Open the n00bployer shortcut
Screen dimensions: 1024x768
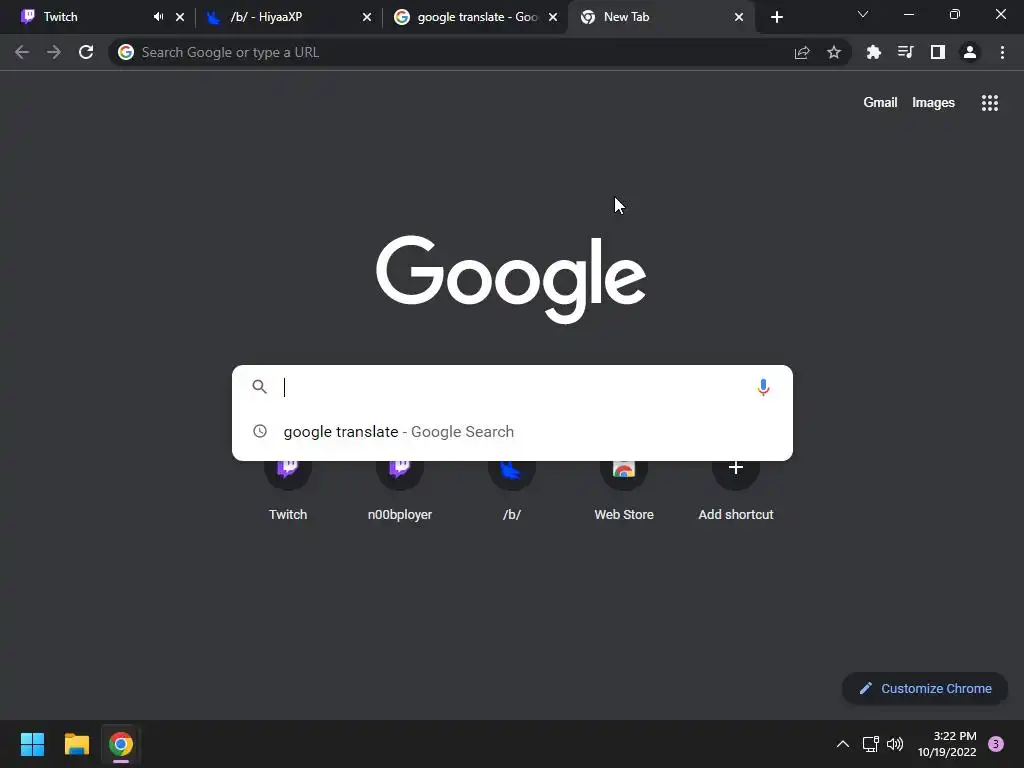[400, 489]
